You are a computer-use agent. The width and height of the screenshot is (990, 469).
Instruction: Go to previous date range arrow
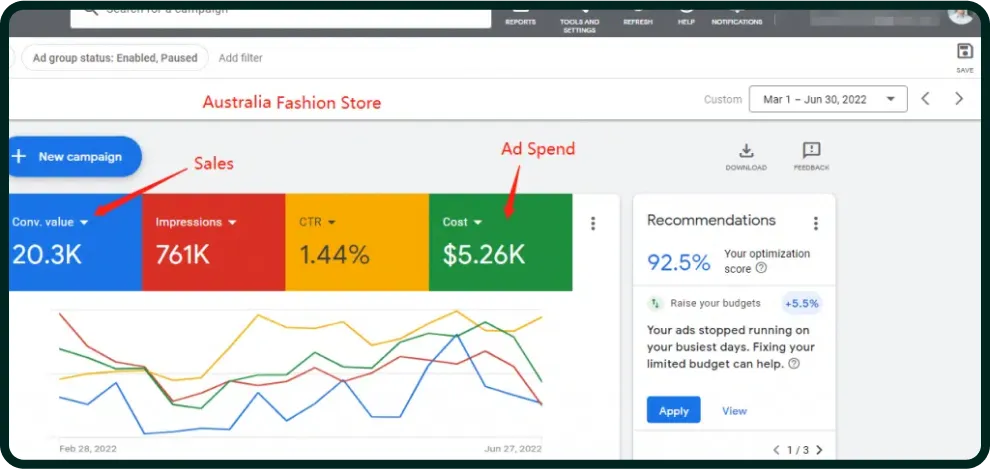(x=926, y=98)
